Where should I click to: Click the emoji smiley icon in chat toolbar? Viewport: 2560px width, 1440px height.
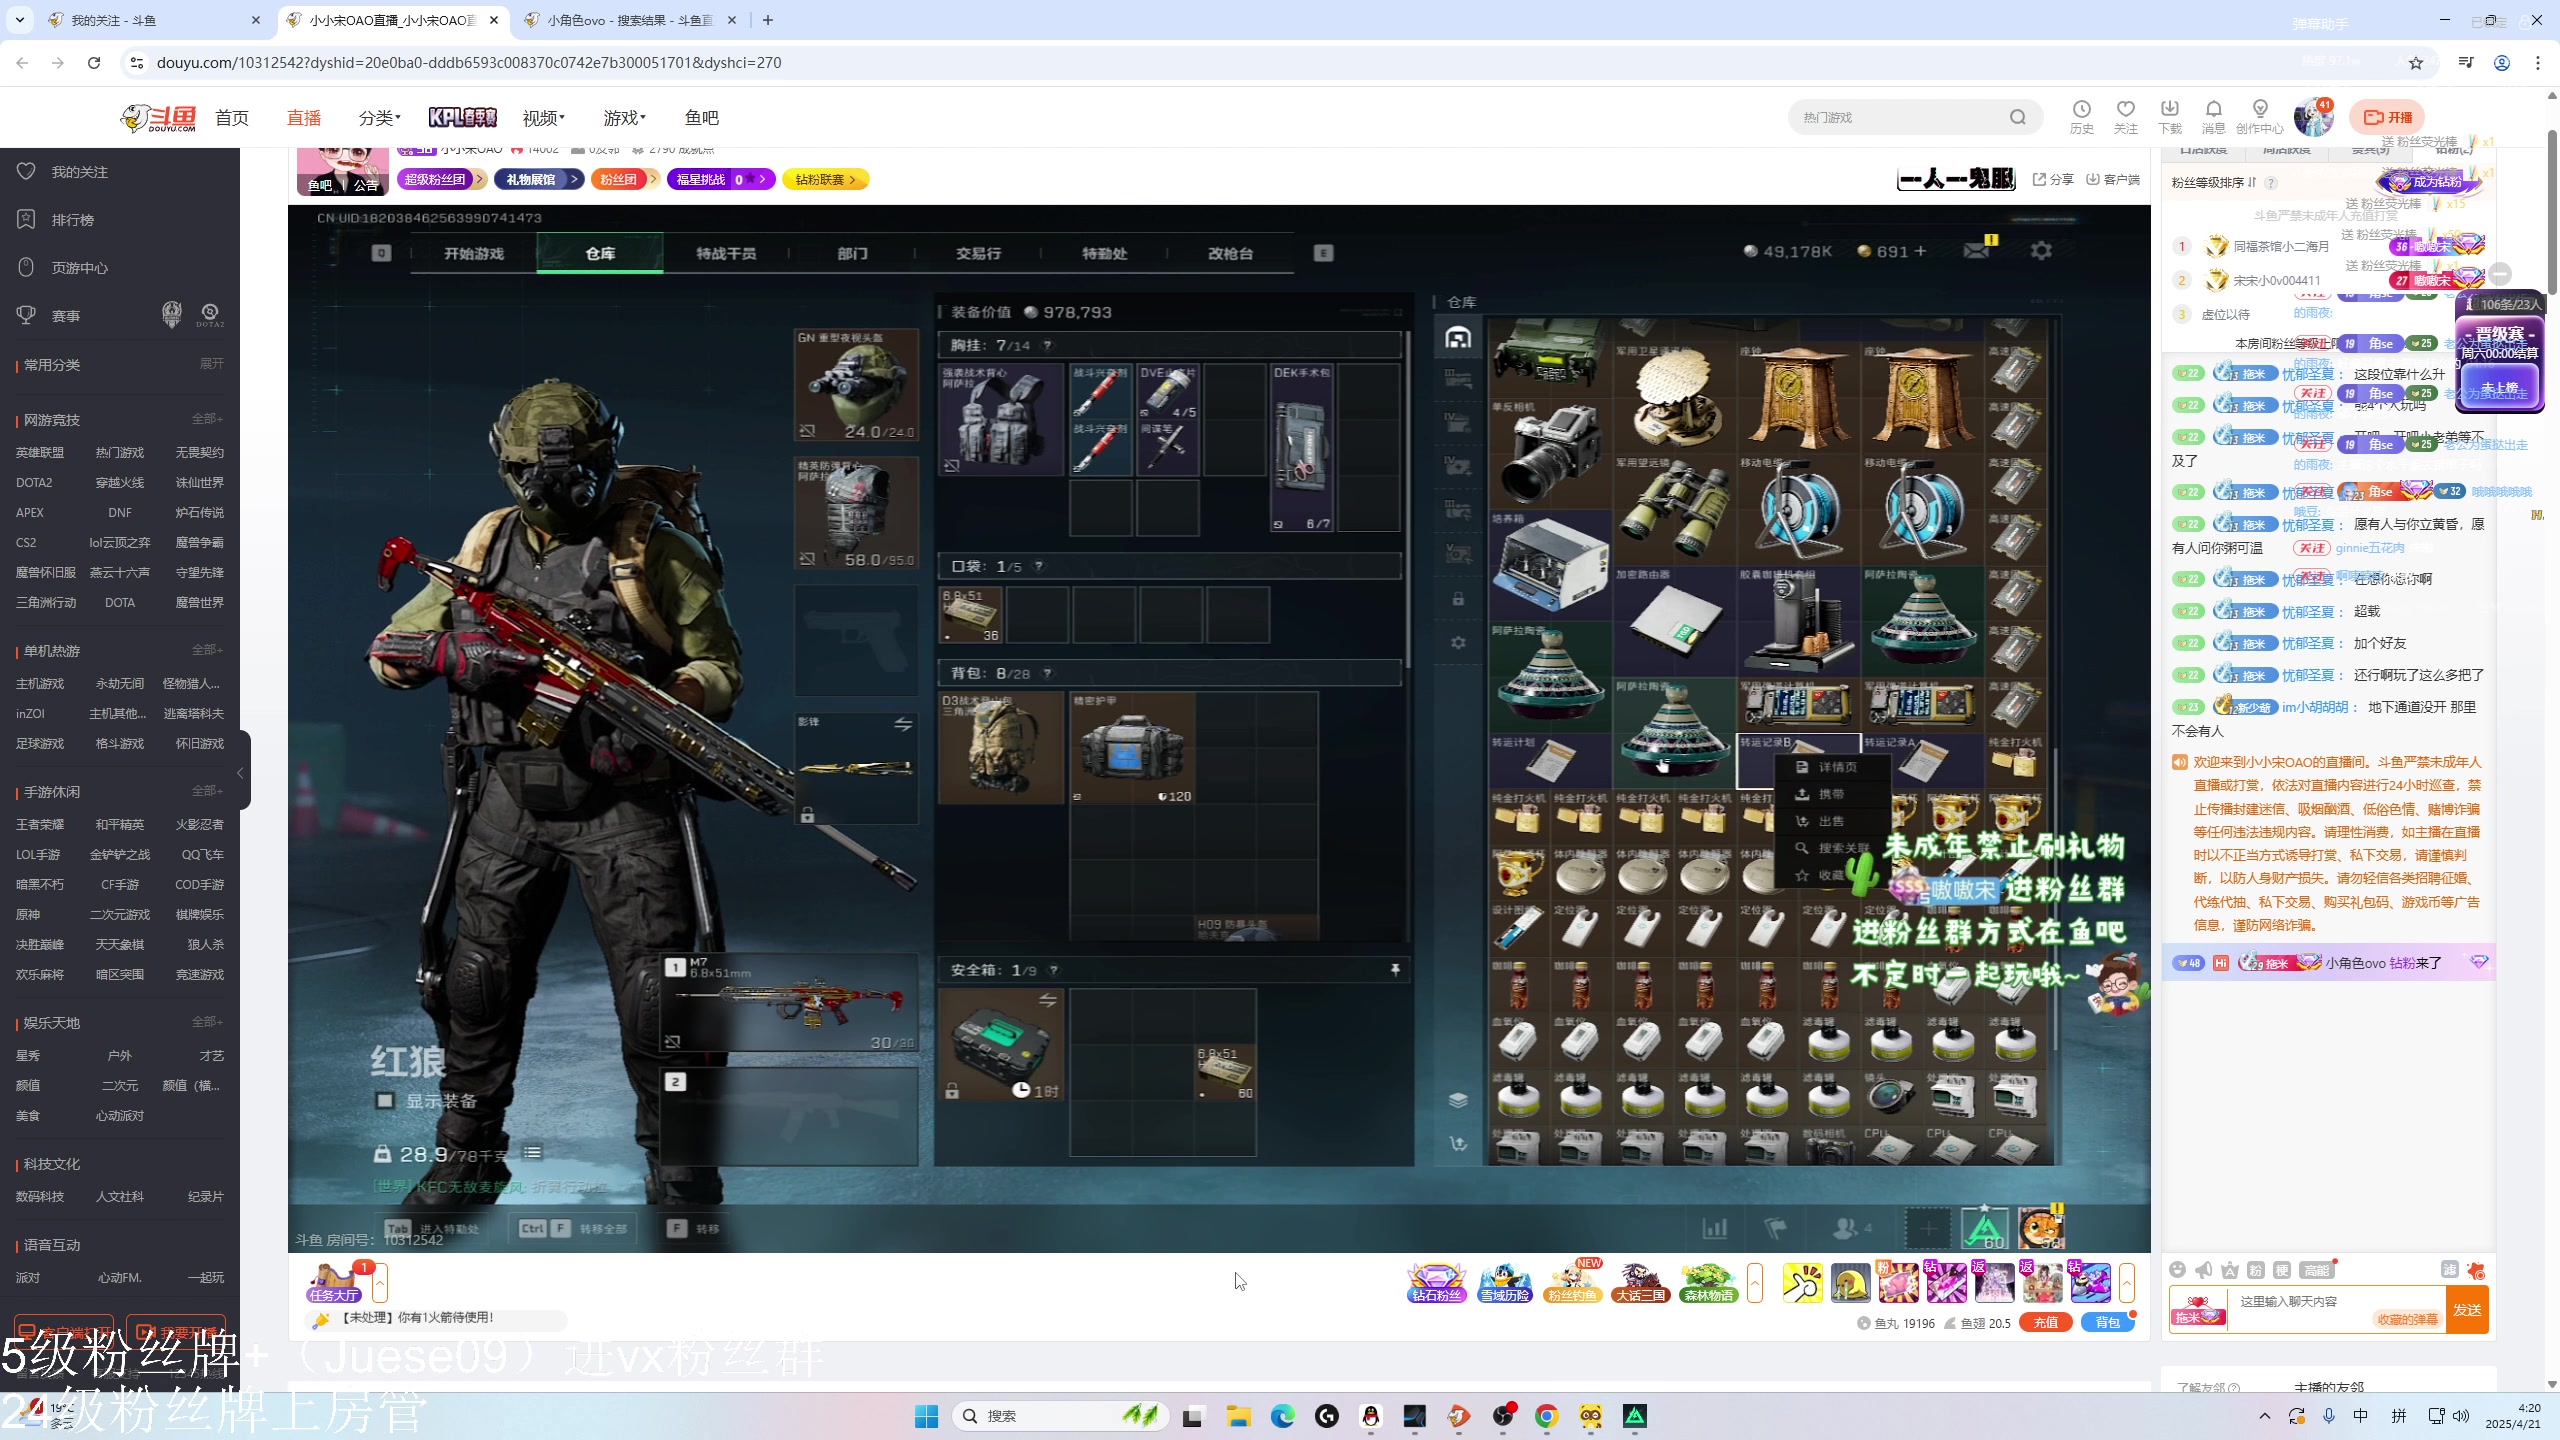(x=2178, y=1270)
